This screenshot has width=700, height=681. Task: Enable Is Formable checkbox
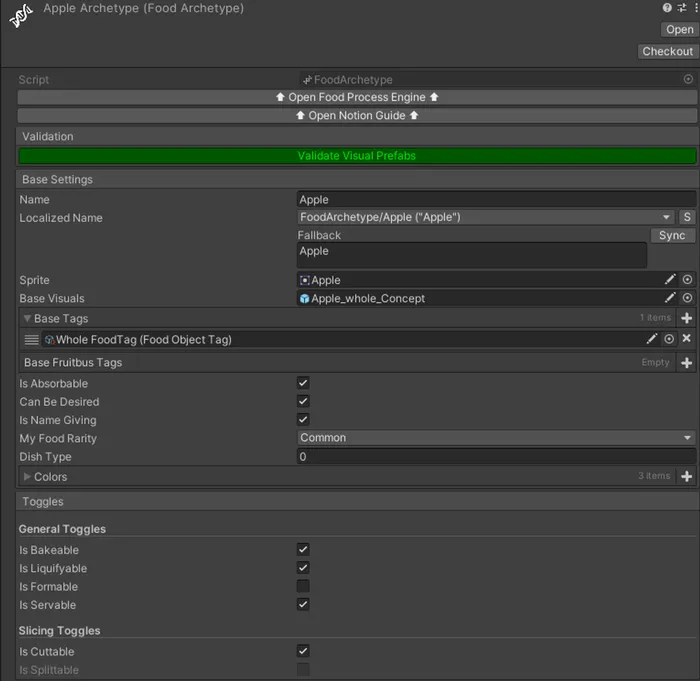point(303,586)
